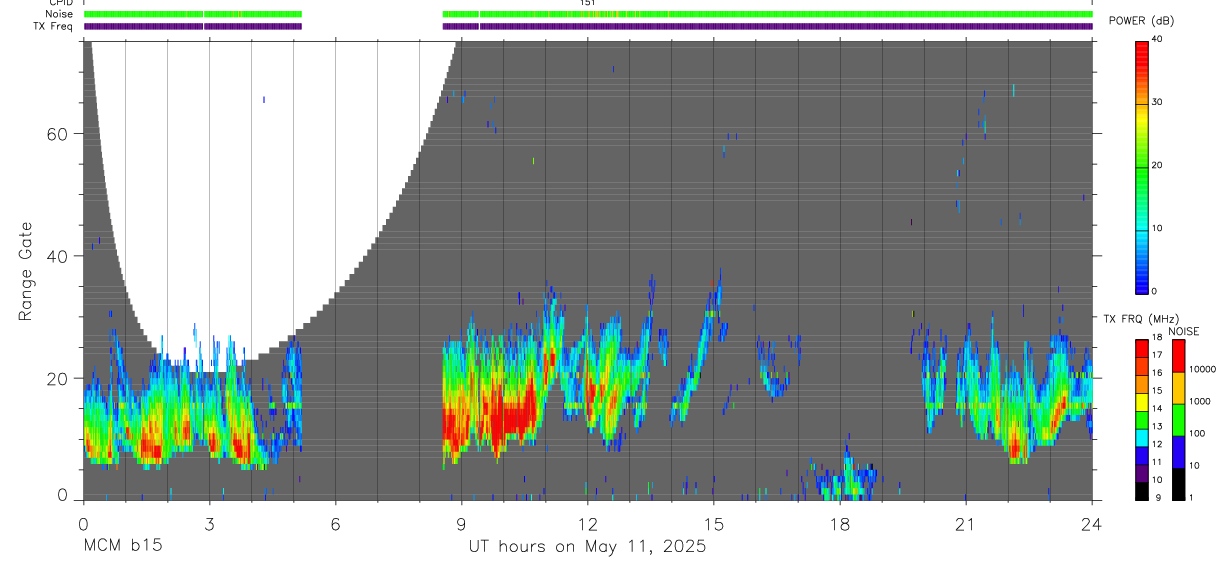This screenshot has width=1228, height=567.
Task: Click the 100 tick on the NOISE scale
Action: click(x=1197, y=433)
